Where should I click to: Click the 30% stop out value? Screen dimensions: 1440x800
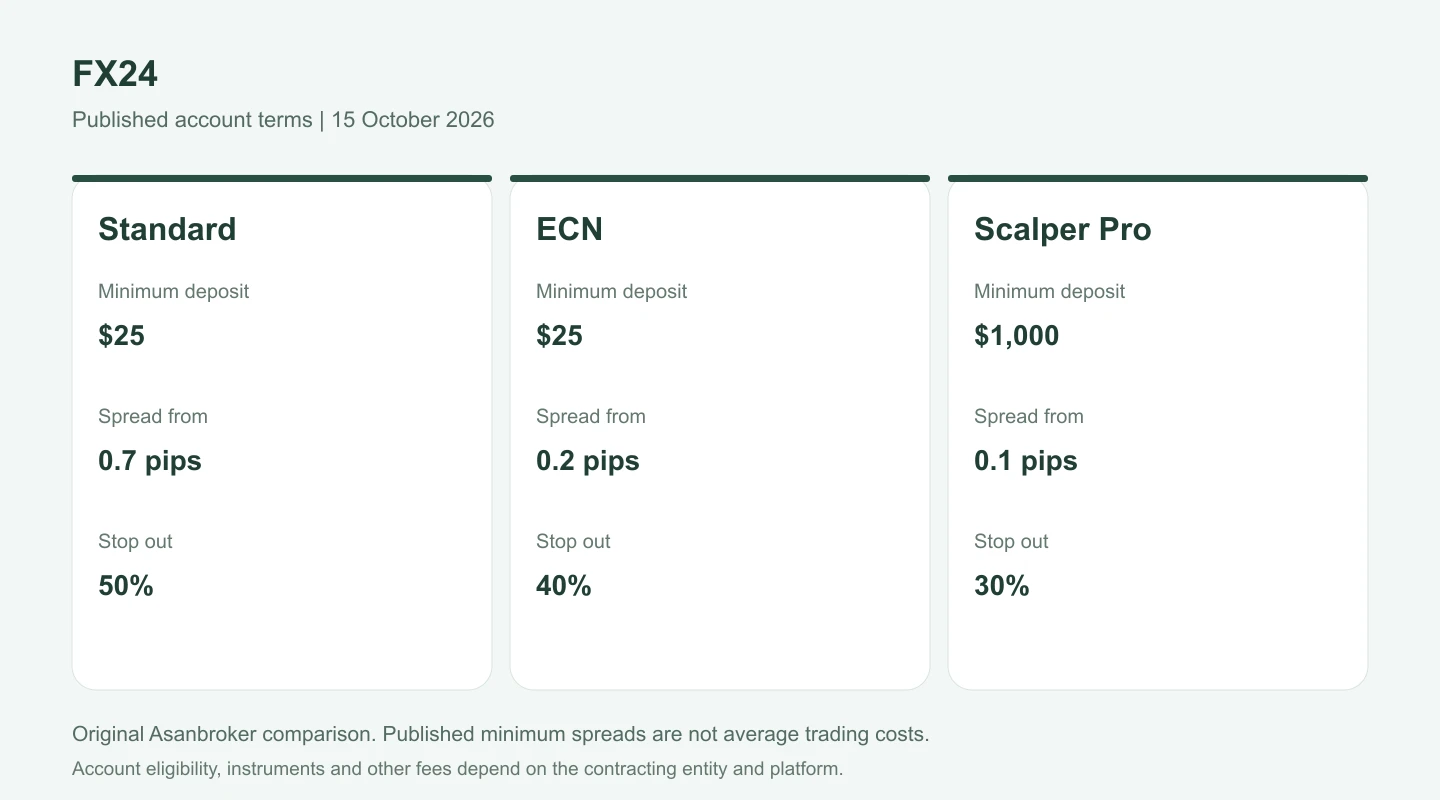tap(1002, 586)
